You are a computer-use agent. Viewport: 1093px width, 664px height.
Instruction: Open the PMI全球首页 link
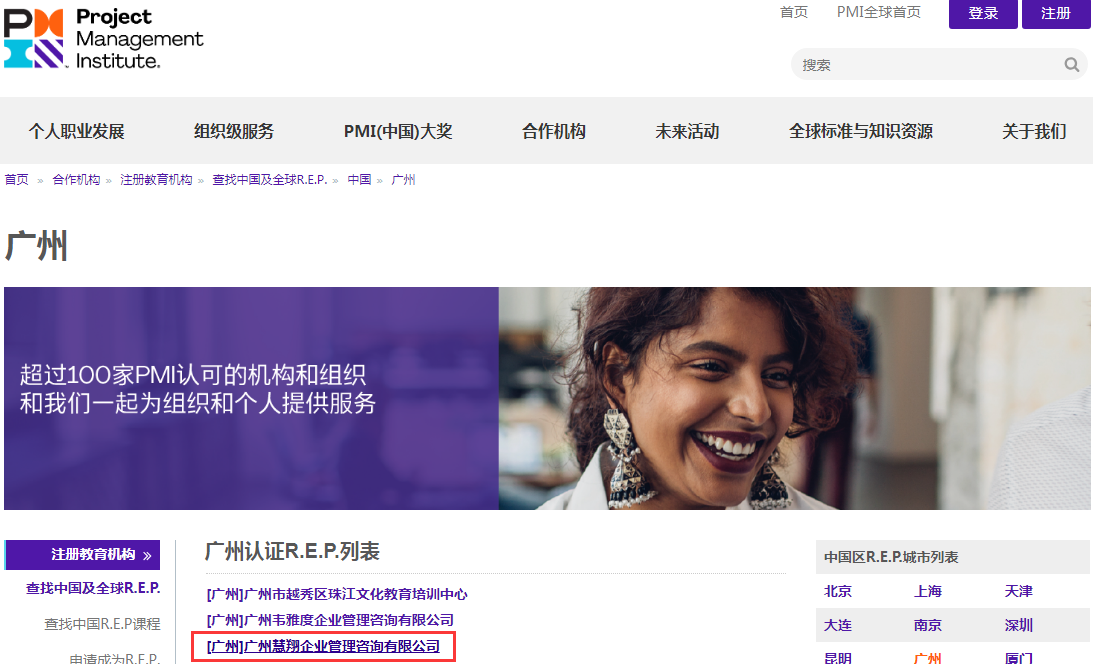pyautogui.click(x=878, y=12)
